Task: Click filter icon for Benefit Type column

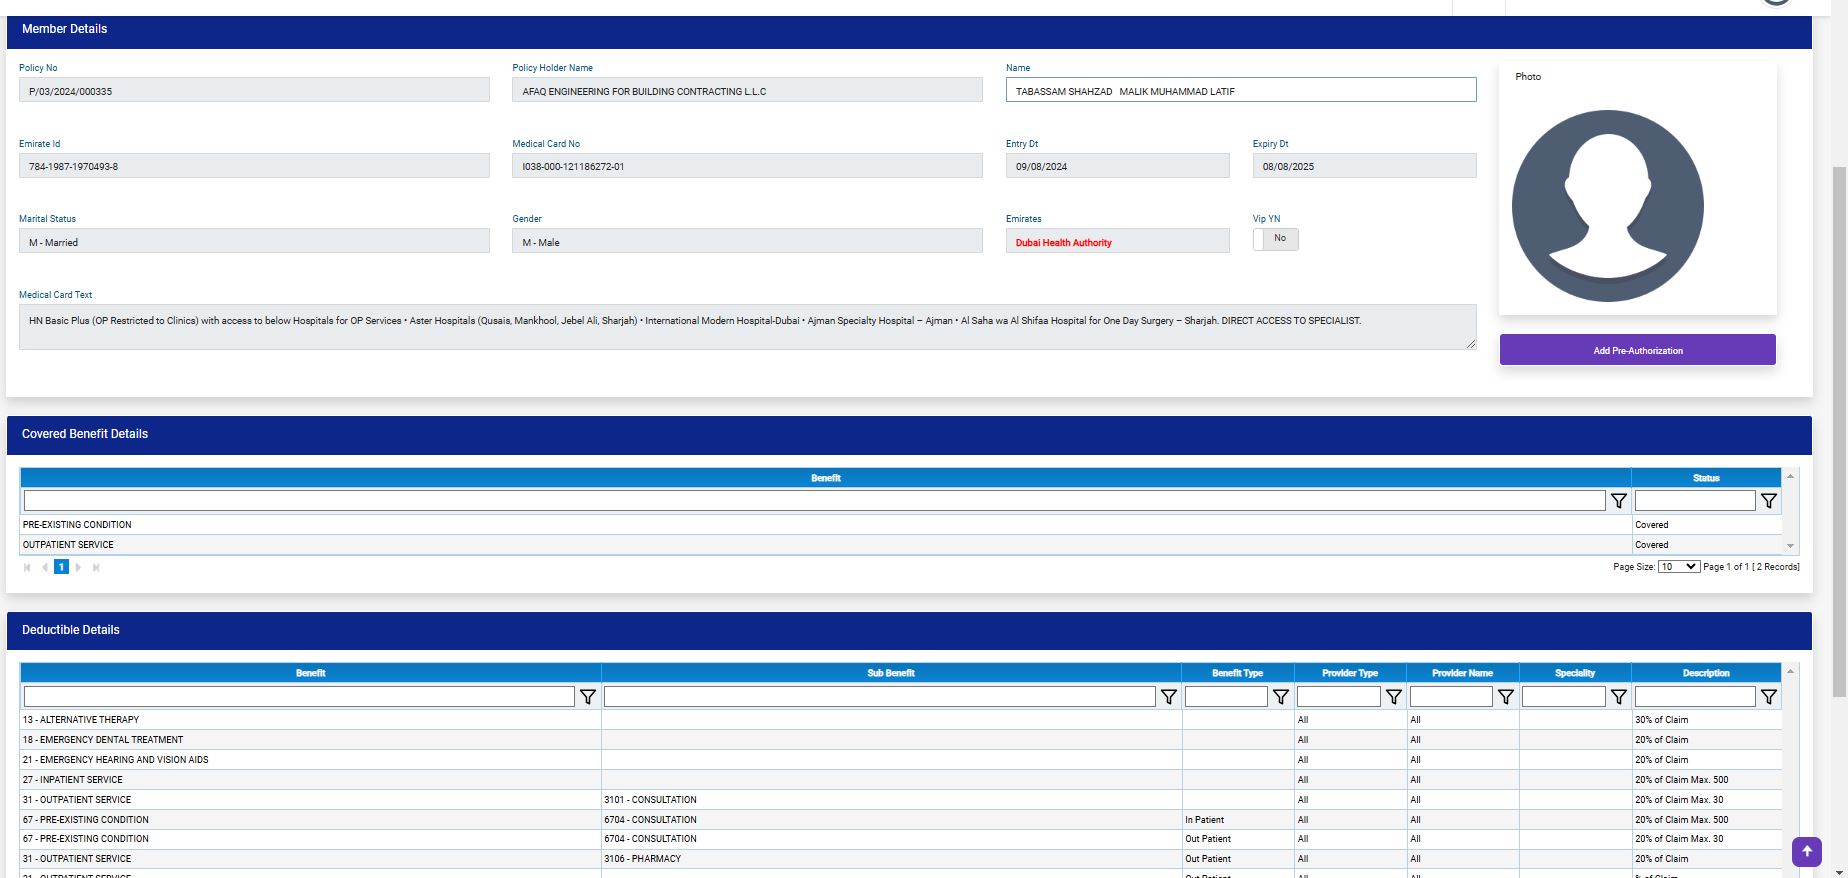Action: [1280, 697]
